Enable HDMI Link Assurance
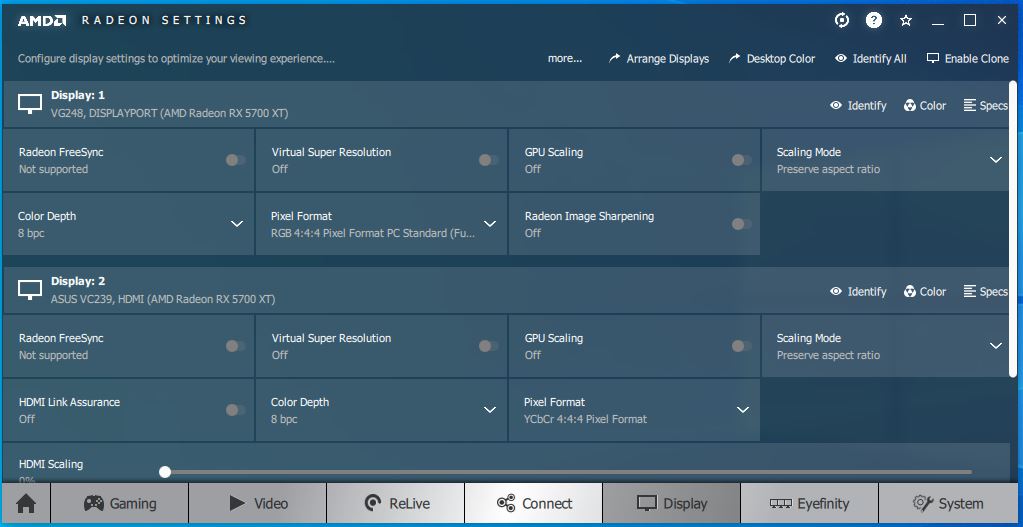The height and width of the screenshot is (527, 1023). click(x=236, y=410)
